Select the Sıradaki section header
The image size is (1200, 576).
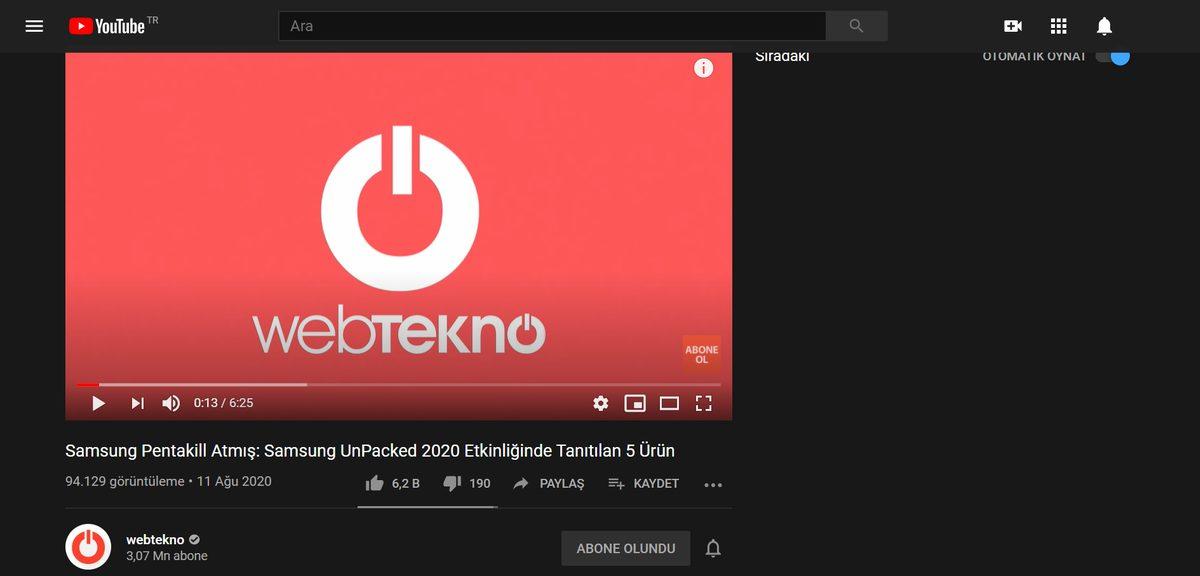pos(783,56)
